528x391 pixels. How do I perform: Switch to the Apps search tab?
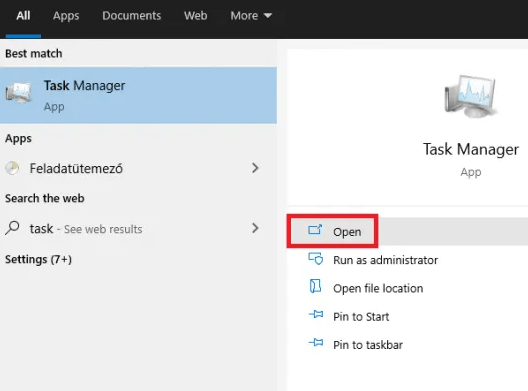click(x=66, y=16)
